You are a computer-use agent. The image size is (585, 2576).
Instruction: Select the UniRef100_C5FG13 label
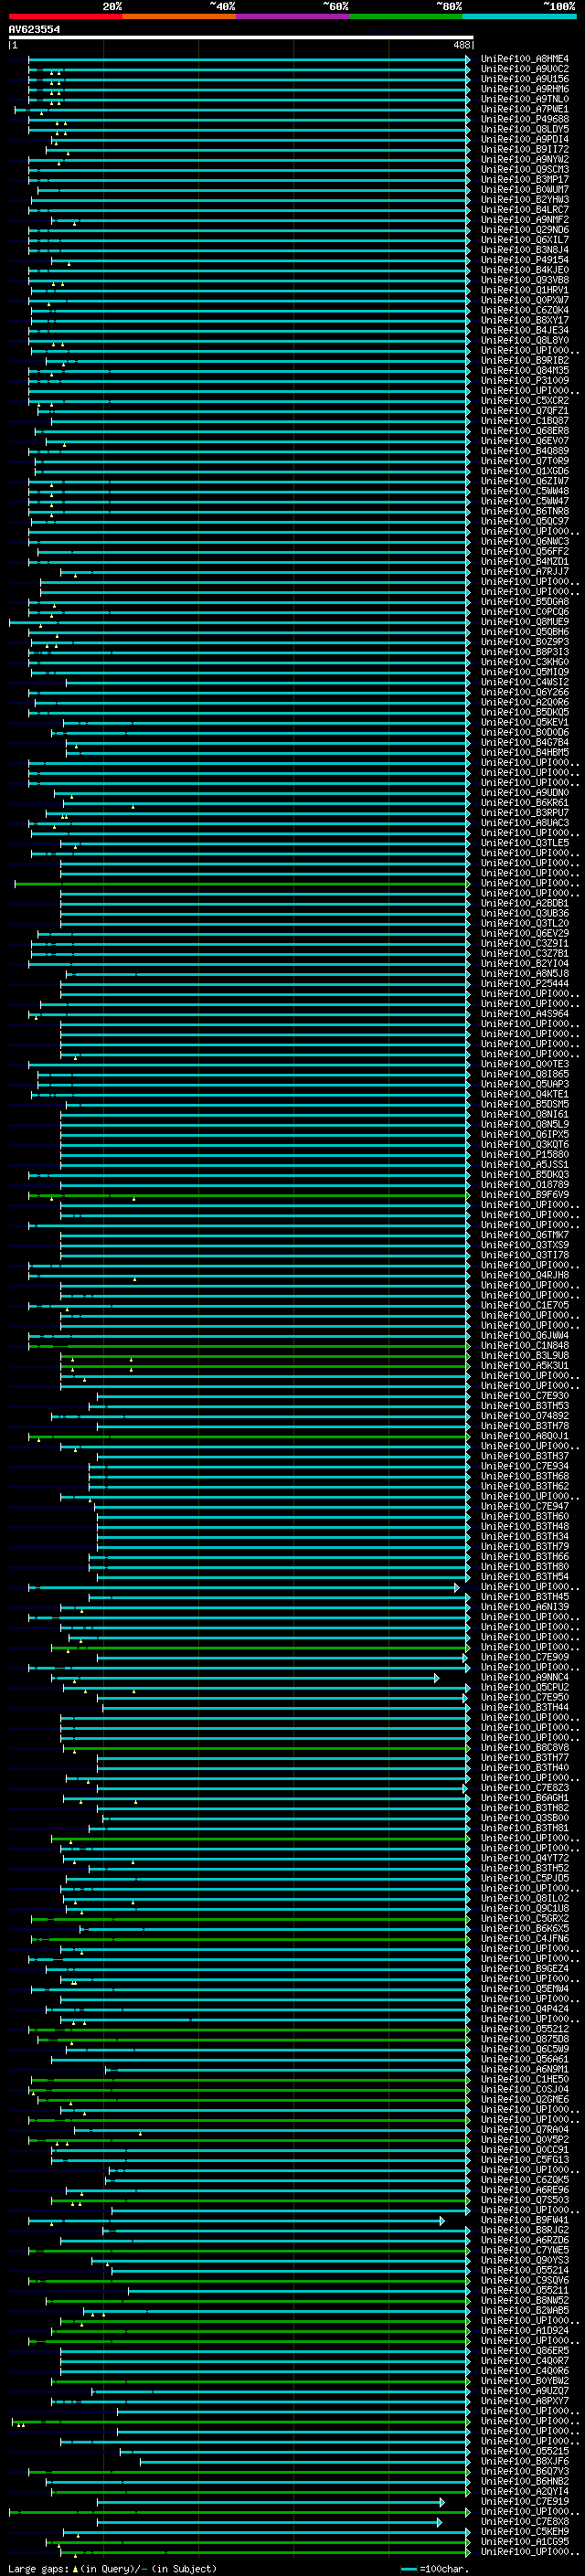[524, 2159]
